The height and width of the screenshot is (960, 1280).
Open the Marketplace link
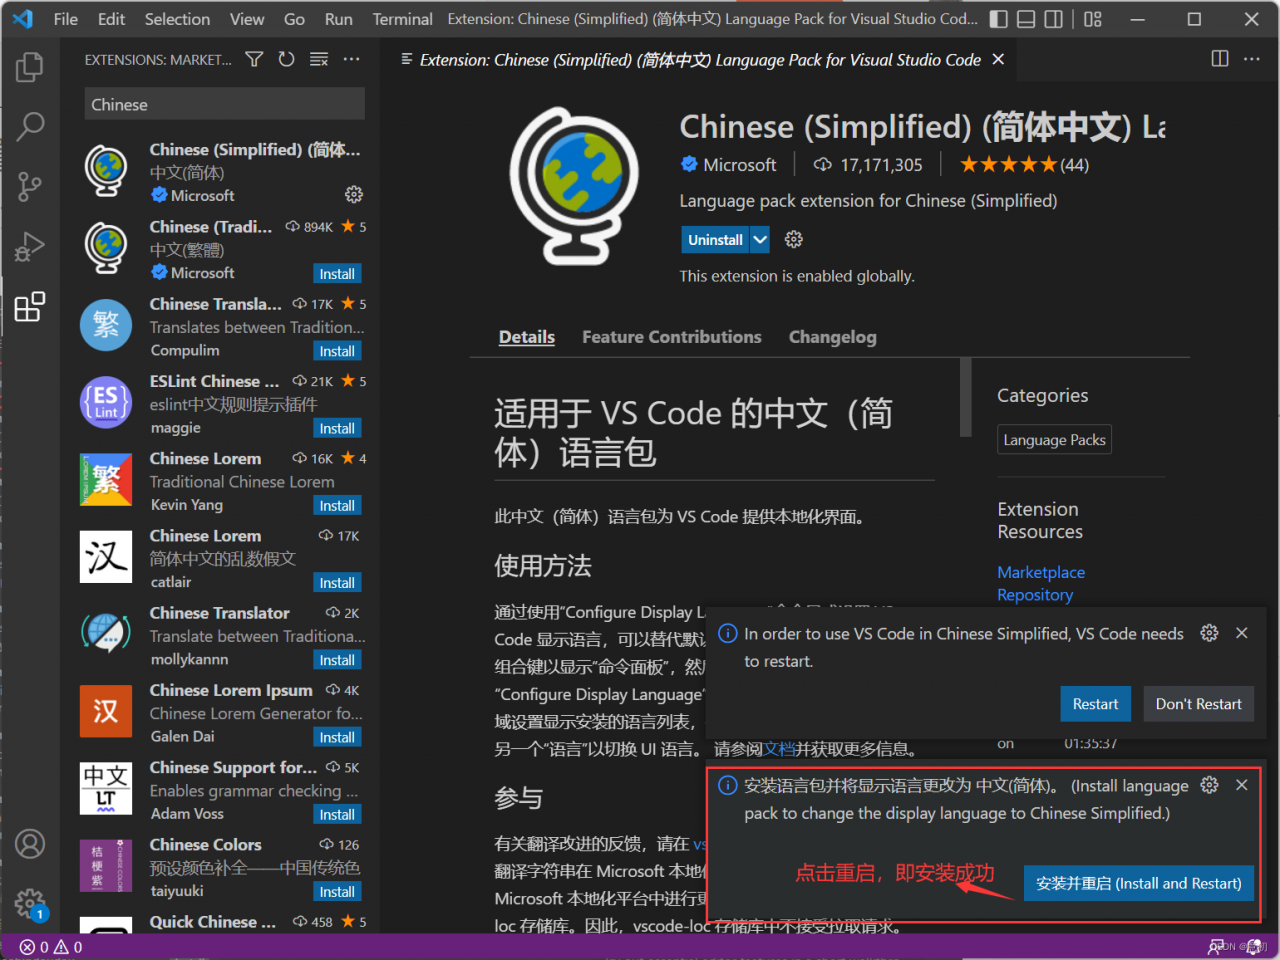click(x=1041, y=572)
